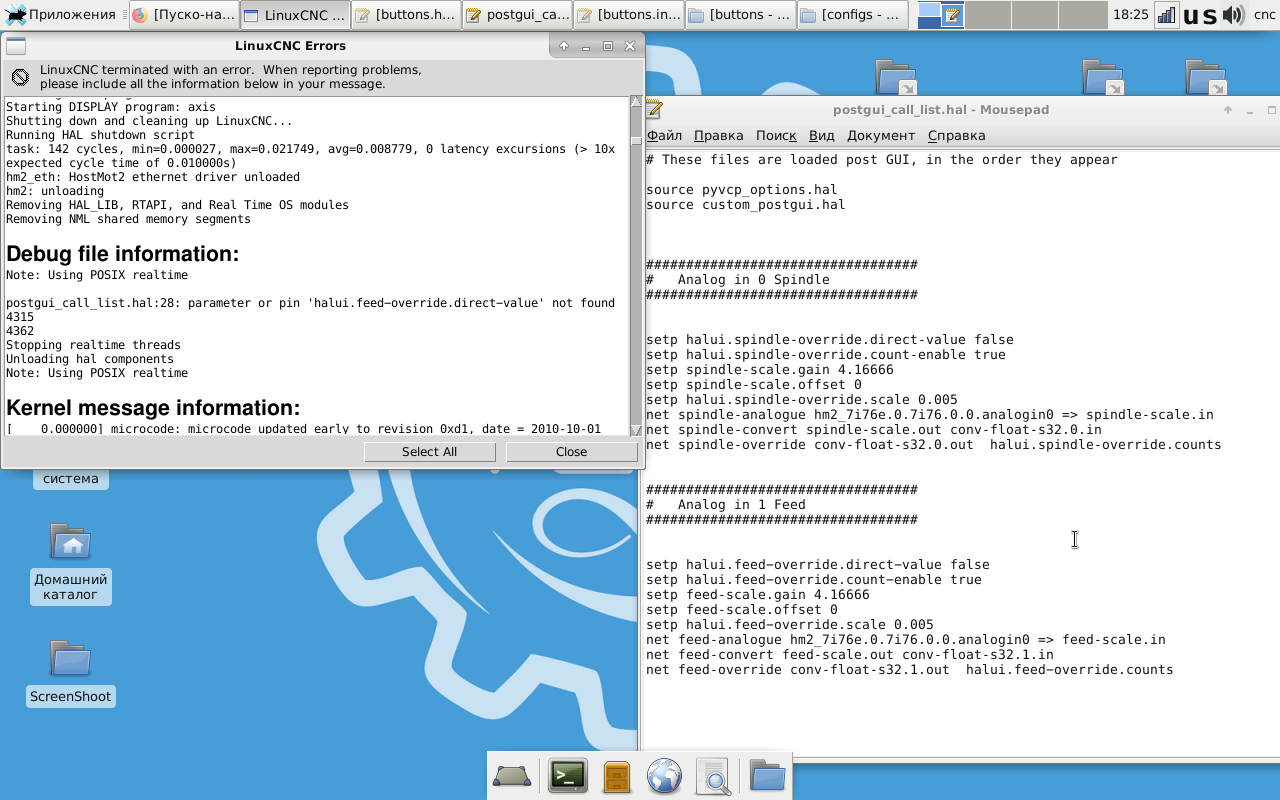
Task: Open the Документ menu in Mousepad
Action: (881, 136)
